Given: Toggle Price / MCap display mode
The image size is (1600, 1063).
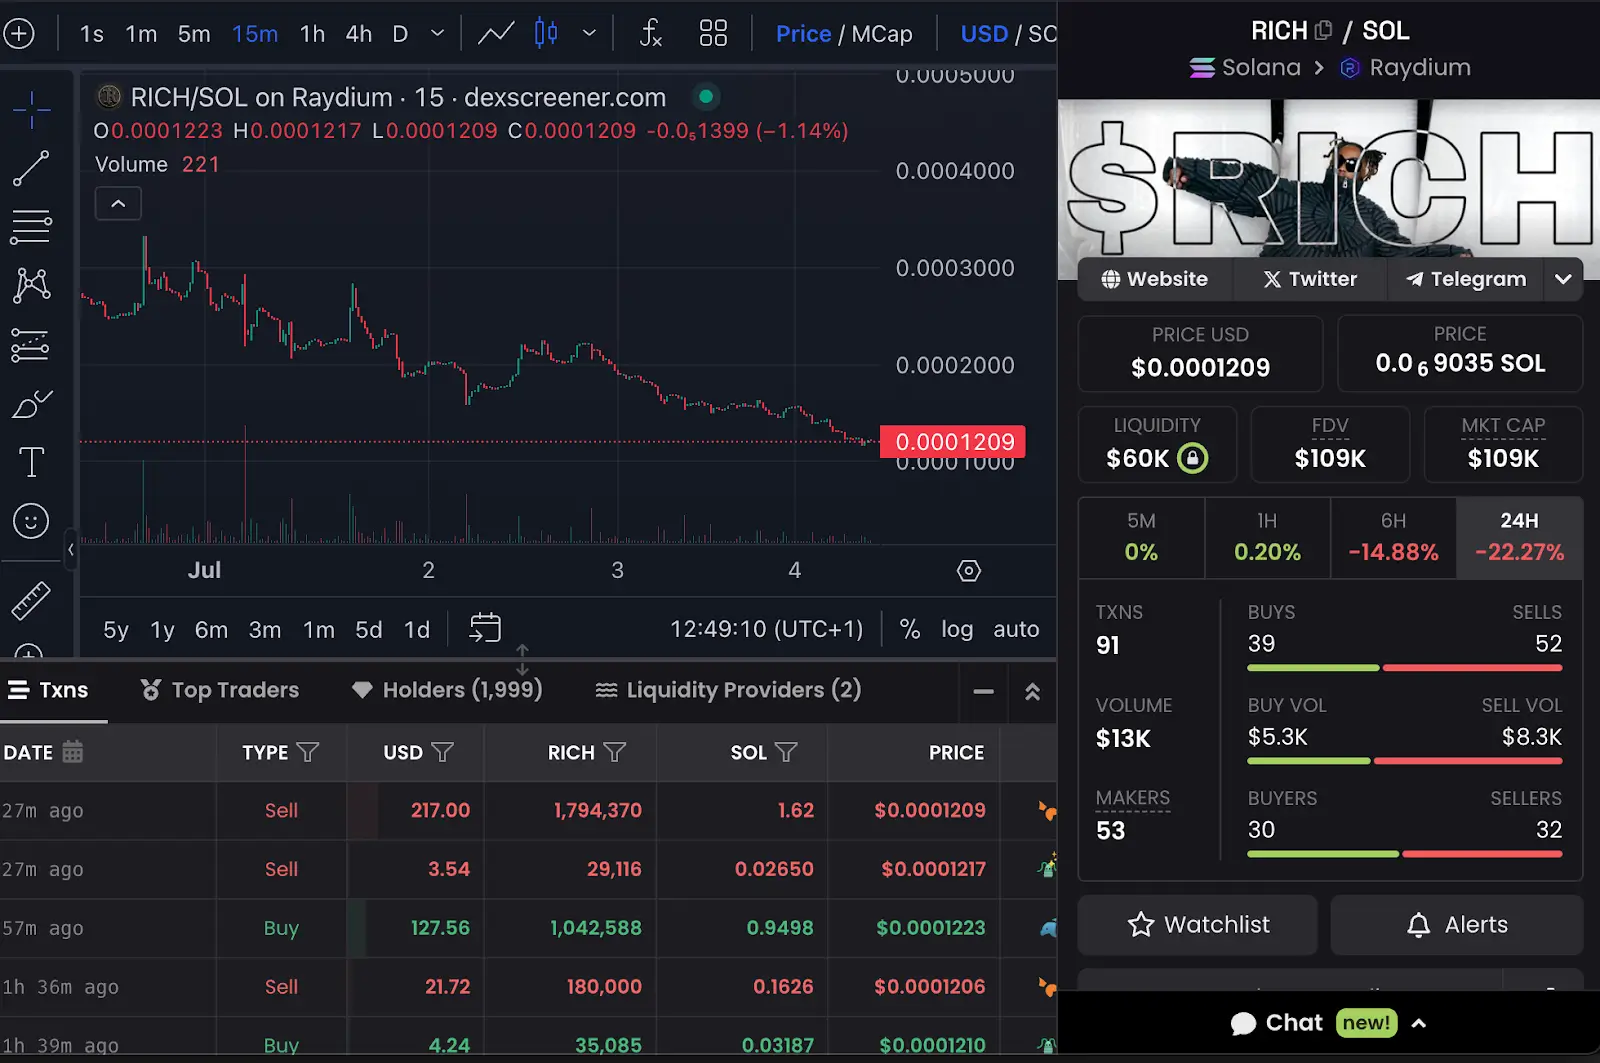Looking at the screenshot, I should click(844, 33).
